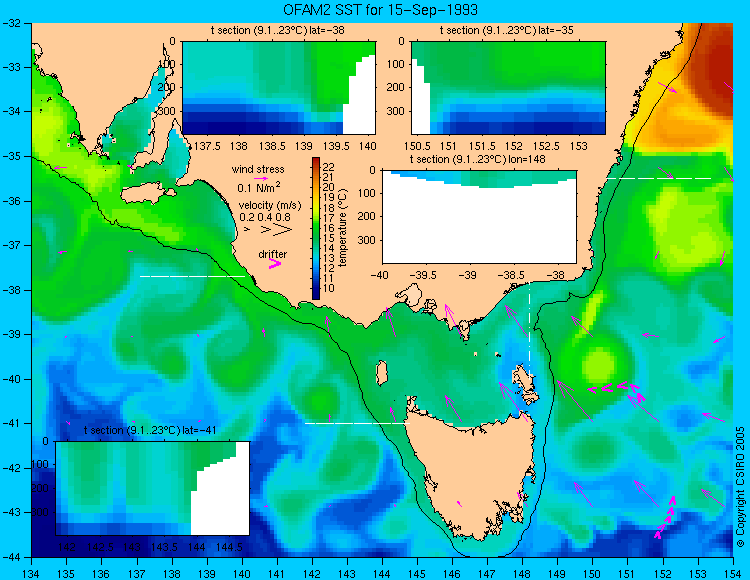Click main longitude axis label "154"
The image size is (750, 580).
coord(734,574)
